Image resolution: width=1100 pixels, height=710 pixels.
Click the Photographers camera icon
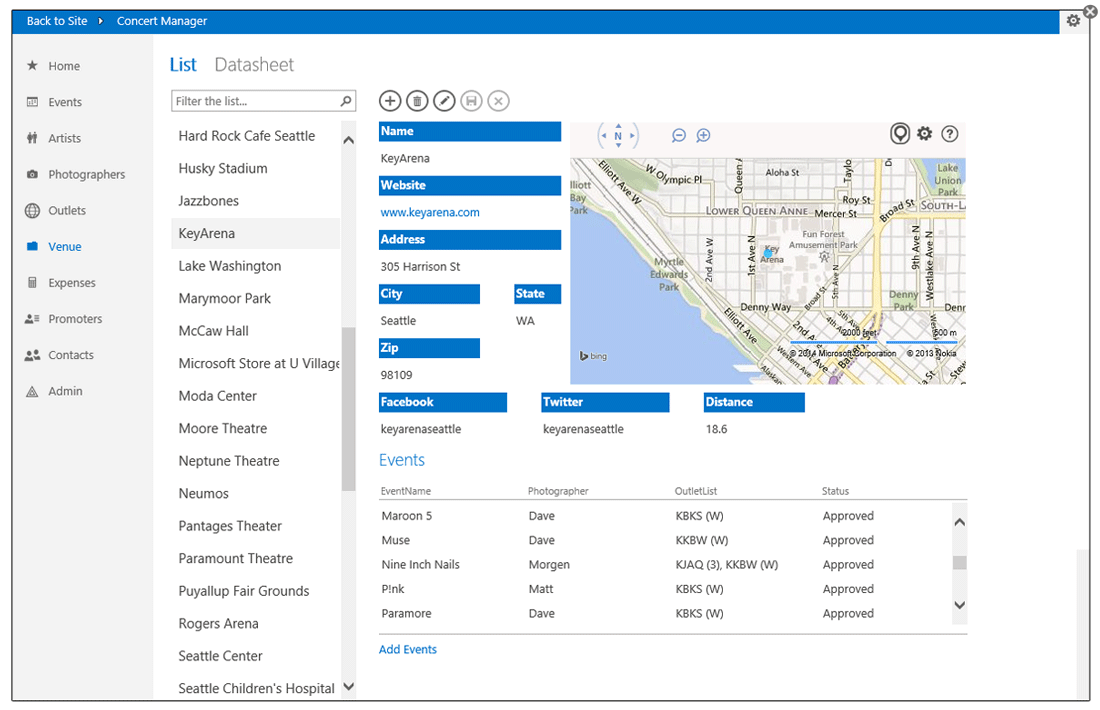pos(32,174)
